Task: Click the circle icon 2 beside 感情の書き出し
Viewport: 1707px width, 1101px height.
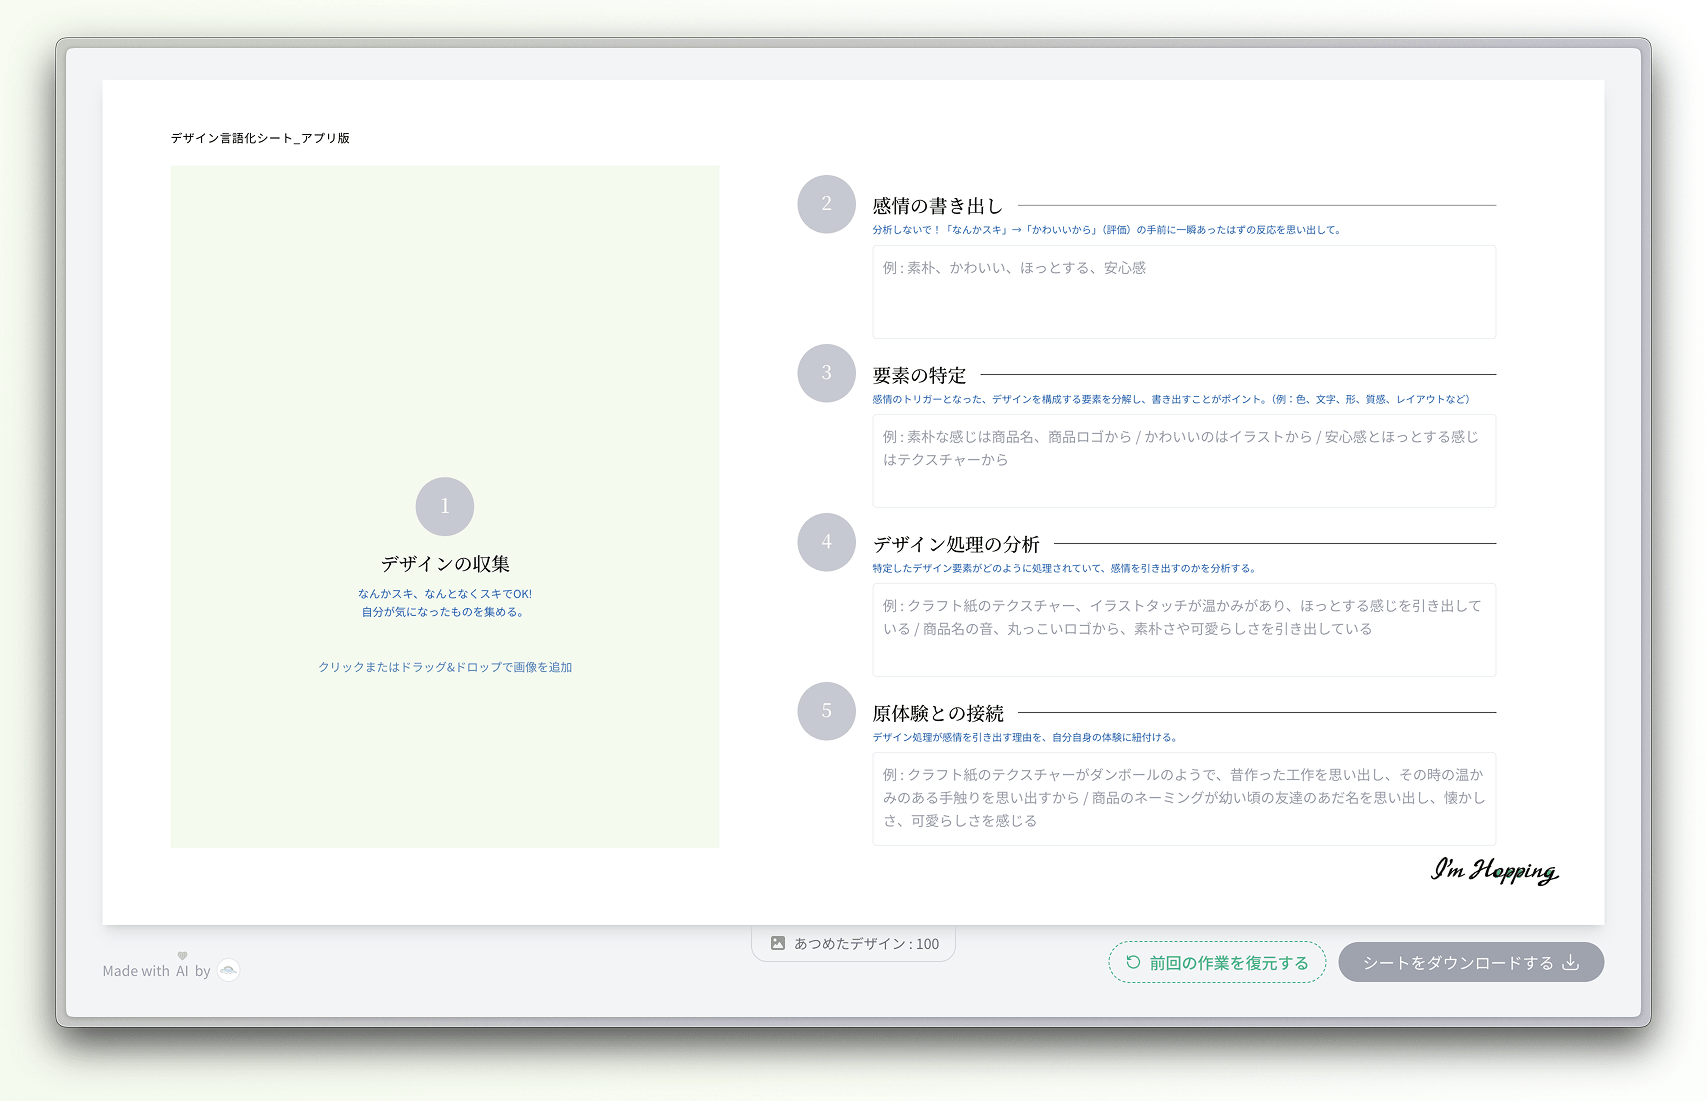Action: coord(826,204)
